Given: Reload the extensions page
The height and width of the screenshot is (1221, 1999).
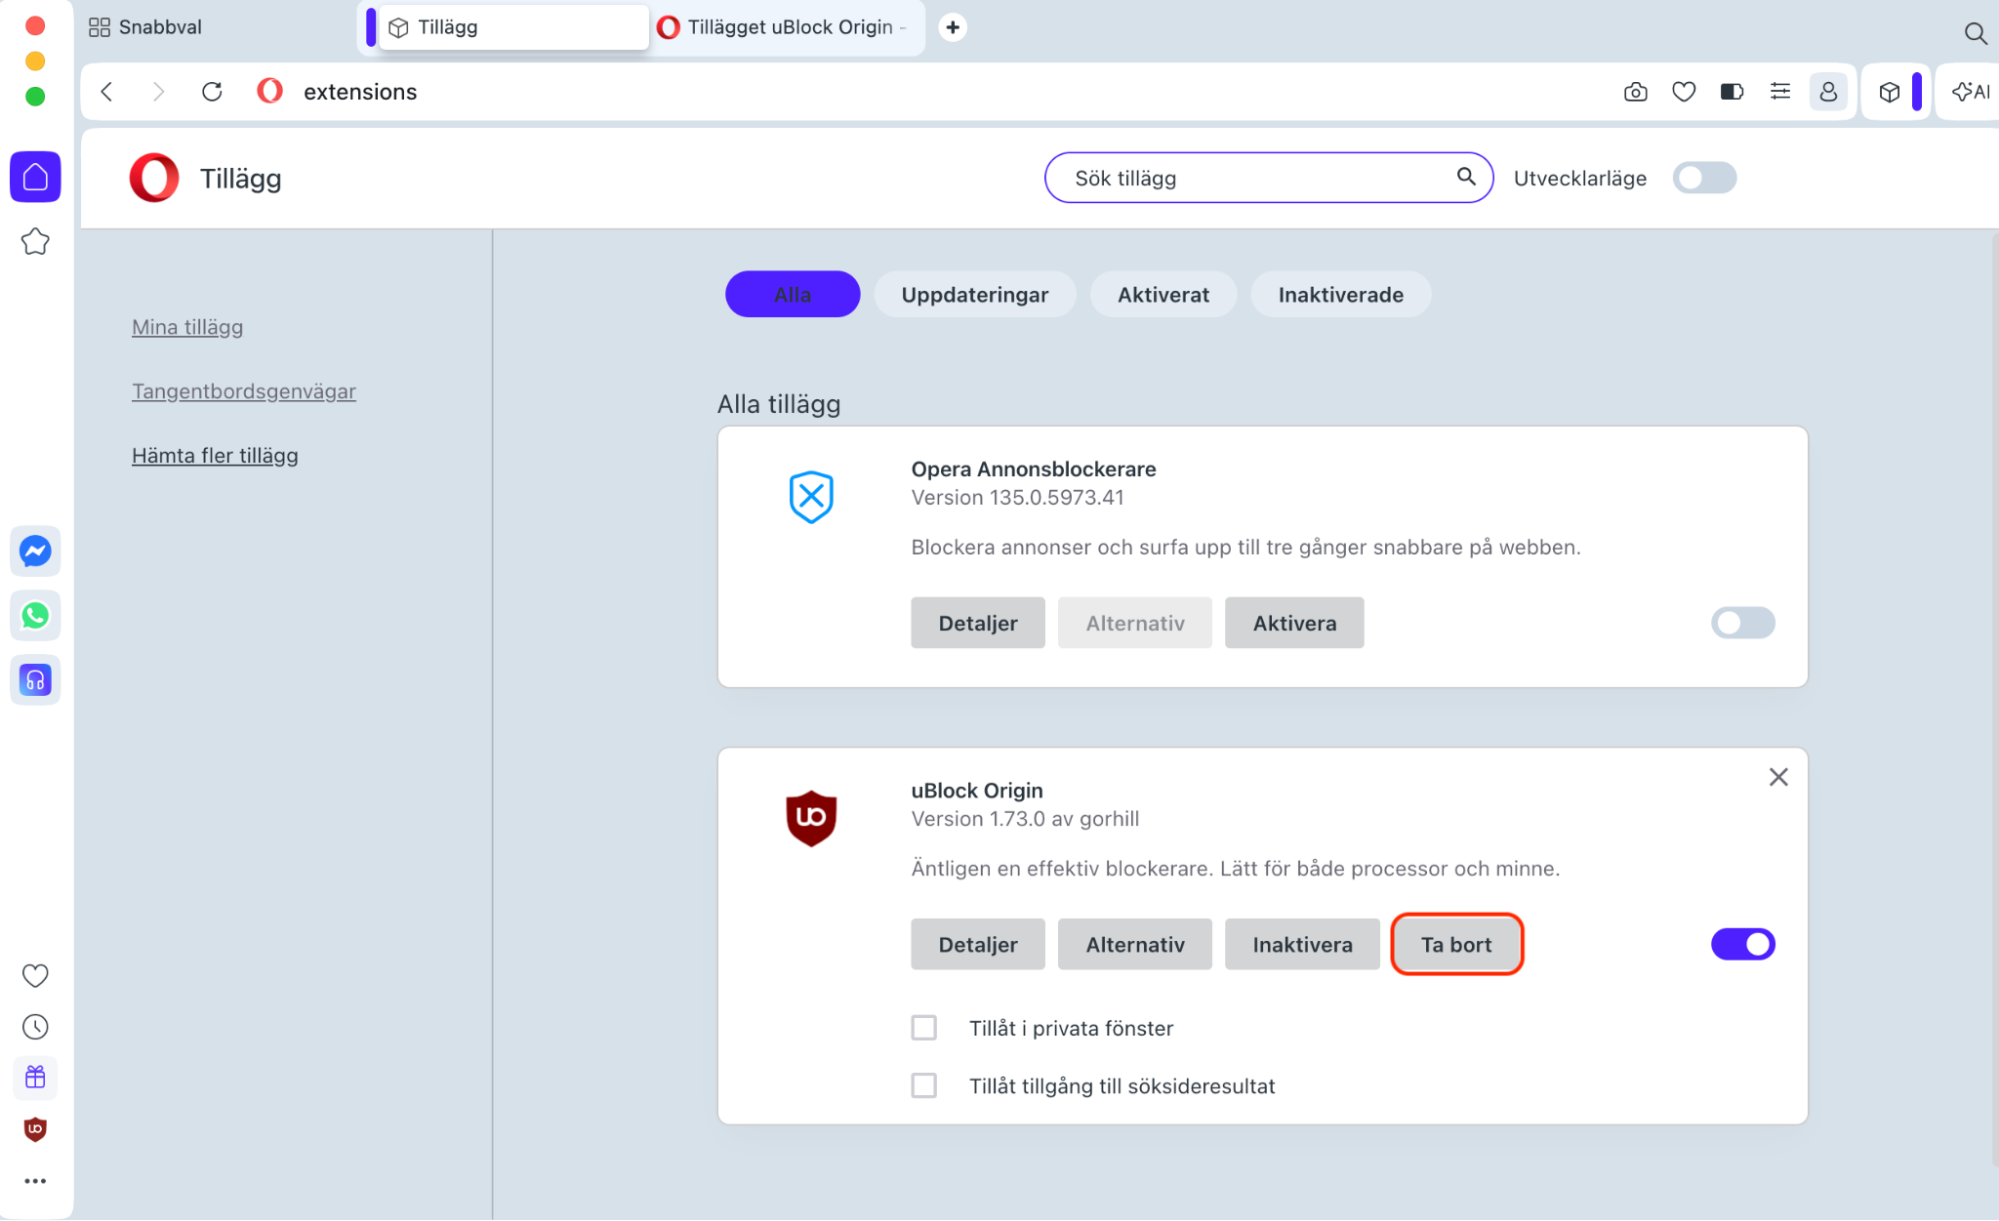Looking at the screenshot, I should (212, 92).
